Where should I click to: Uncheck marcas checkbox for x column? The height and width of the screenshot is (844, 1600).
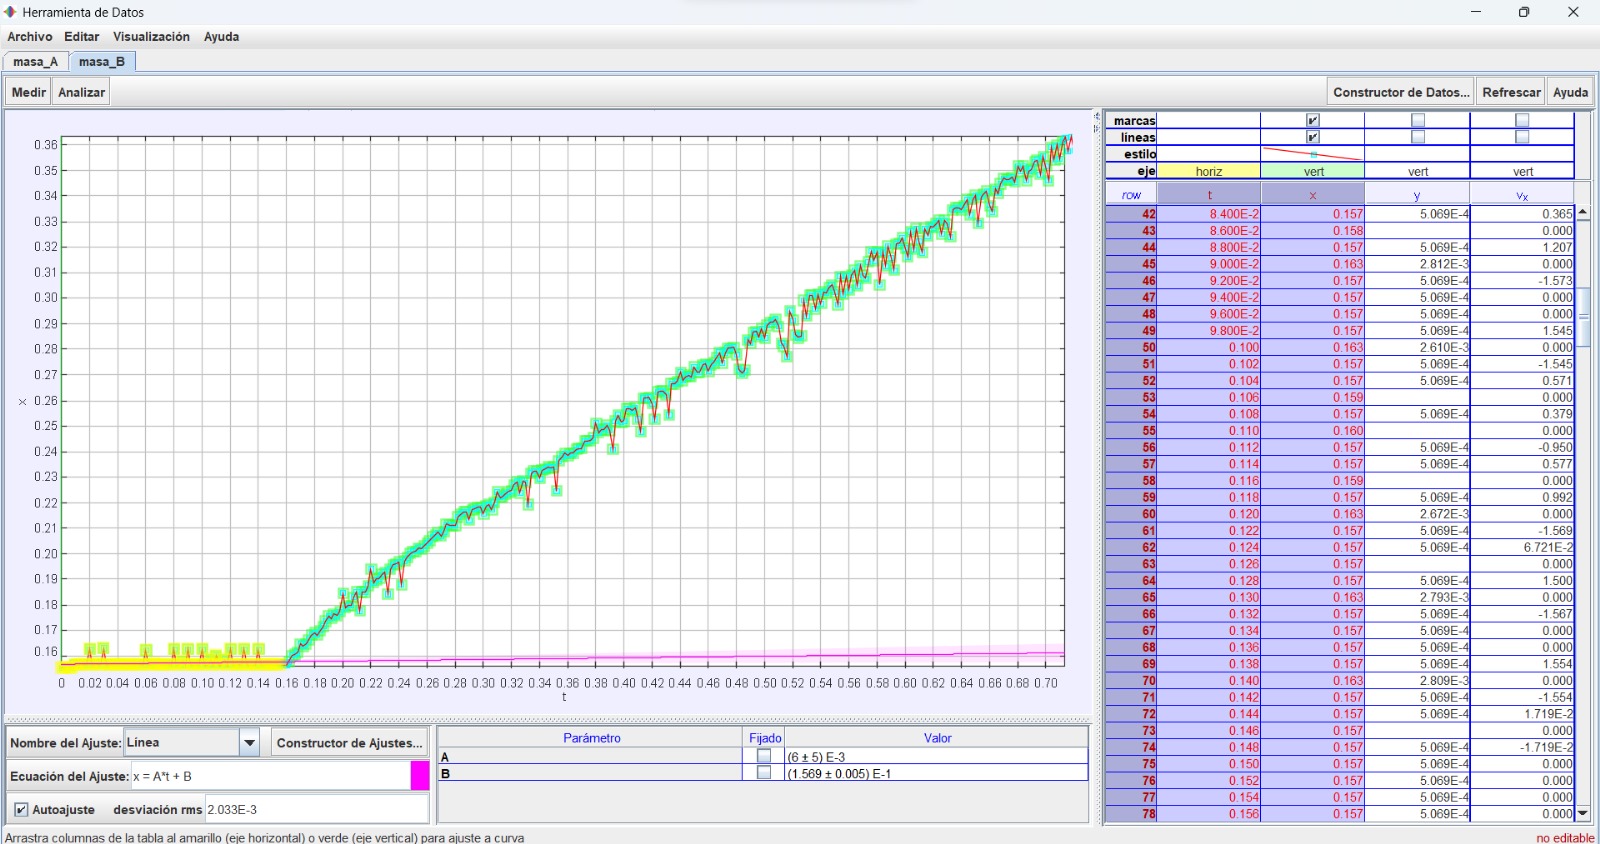pos(1312,120)
